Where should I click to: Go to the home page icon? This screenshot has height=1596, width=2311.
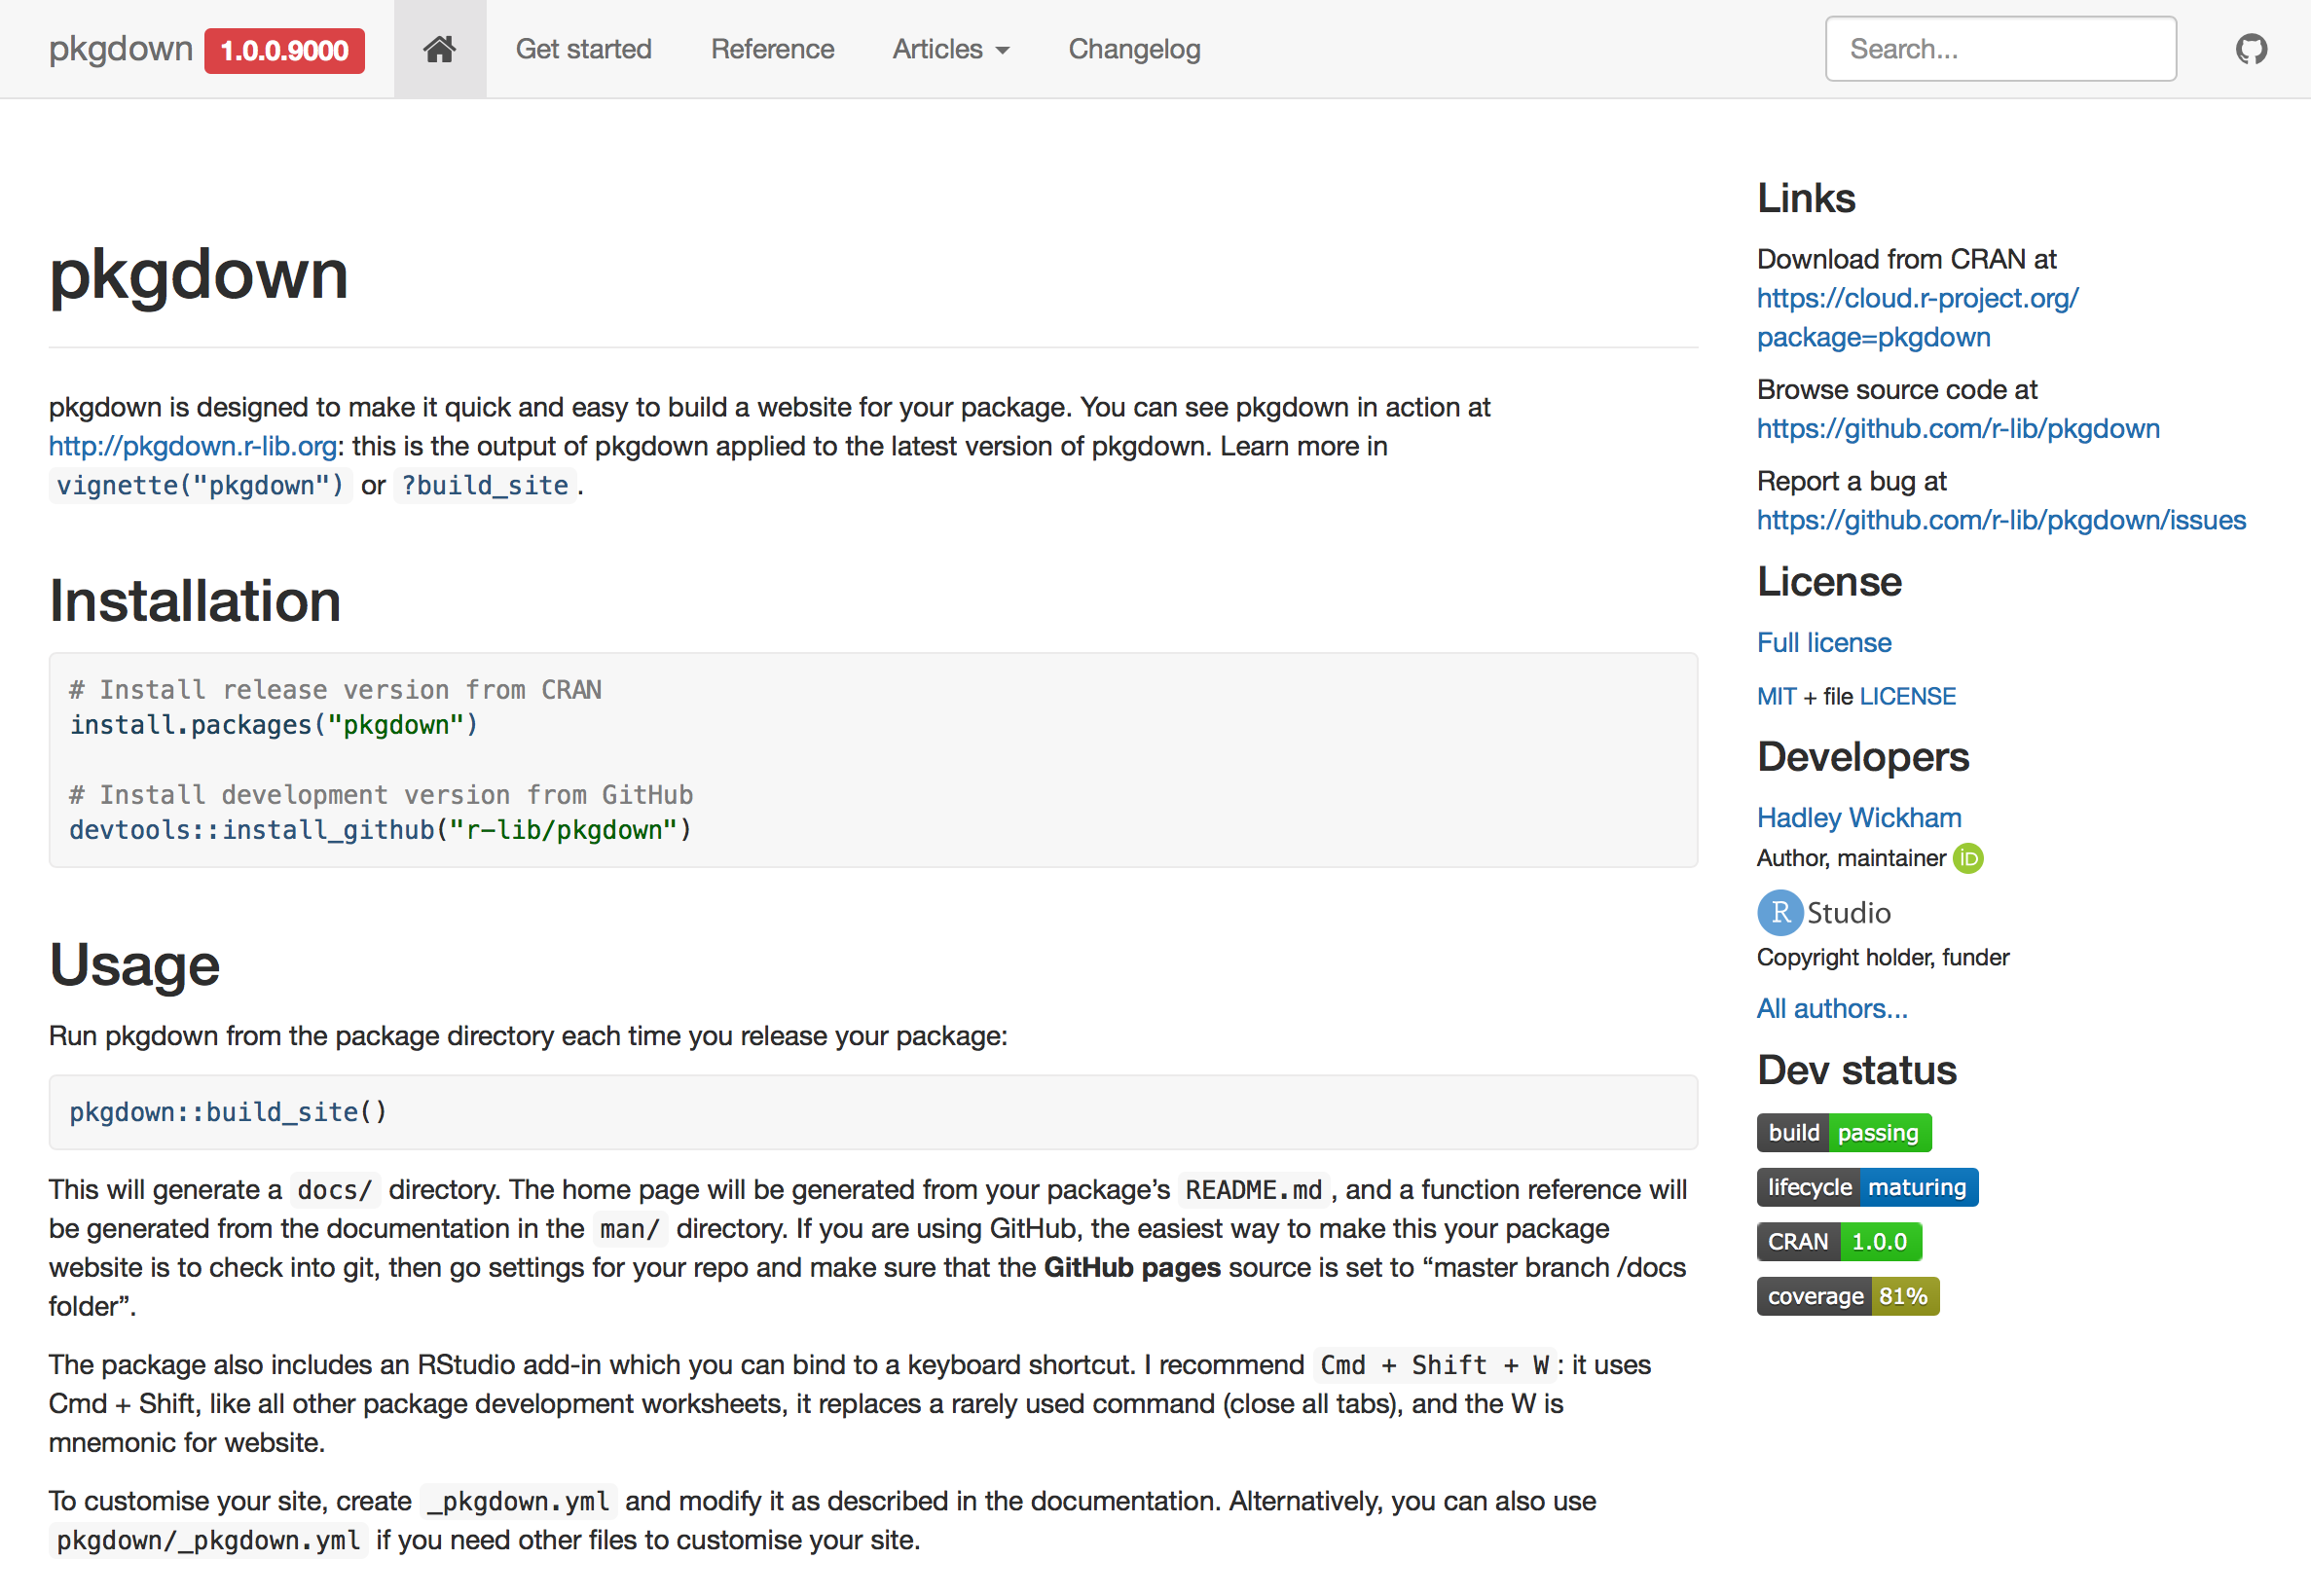point(439,49)
